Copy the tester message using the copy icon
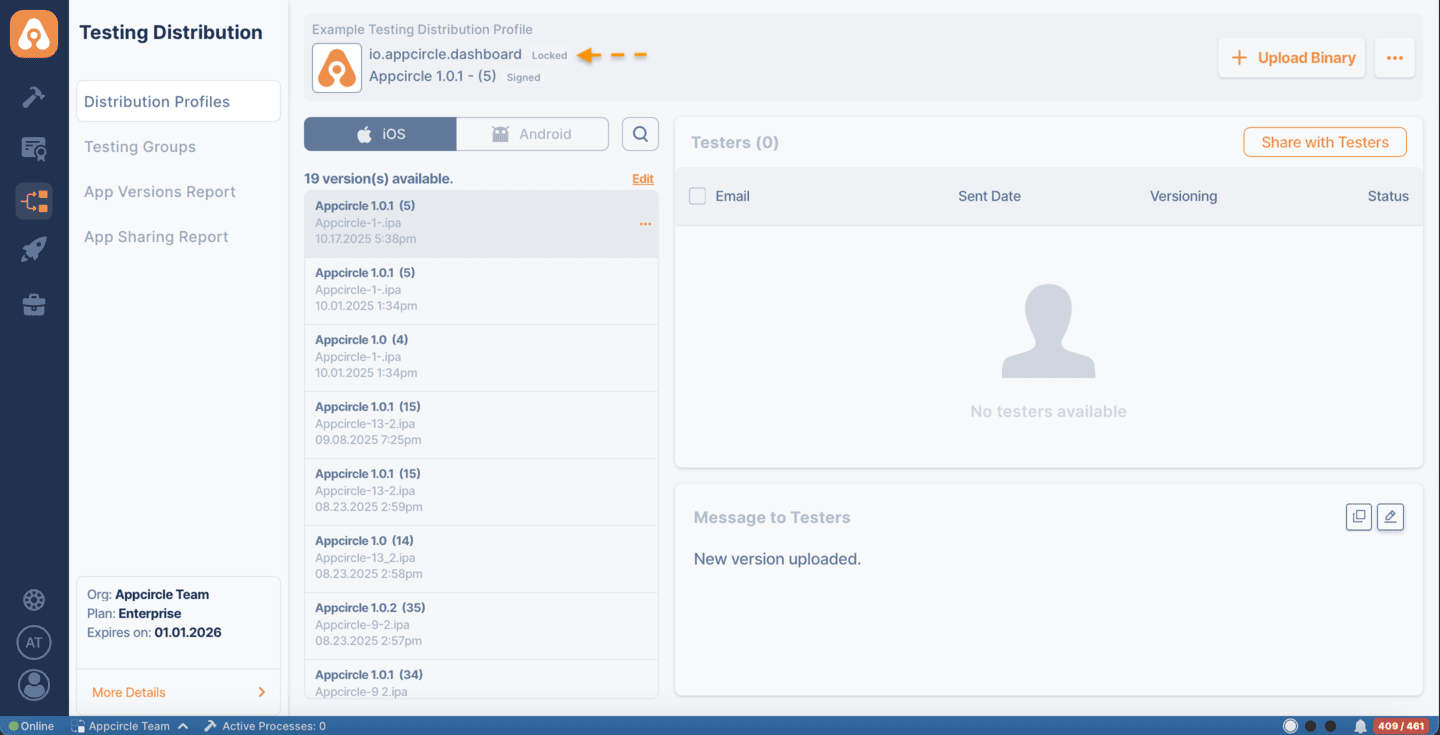This screenshot has height=735, width=1440. coord(1358,517)
